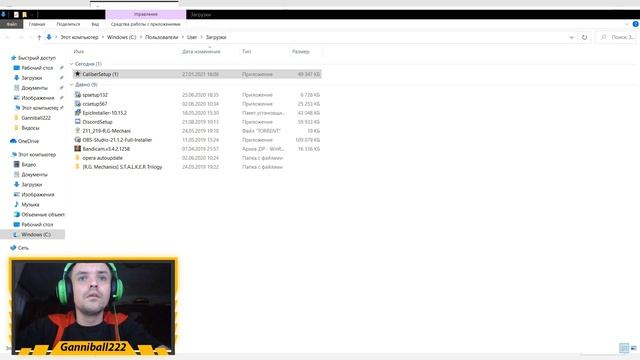The image size is (640, 360).
Task: Click the forward navigation arrow
Action: pyautogui.click(x=21, y=38)
